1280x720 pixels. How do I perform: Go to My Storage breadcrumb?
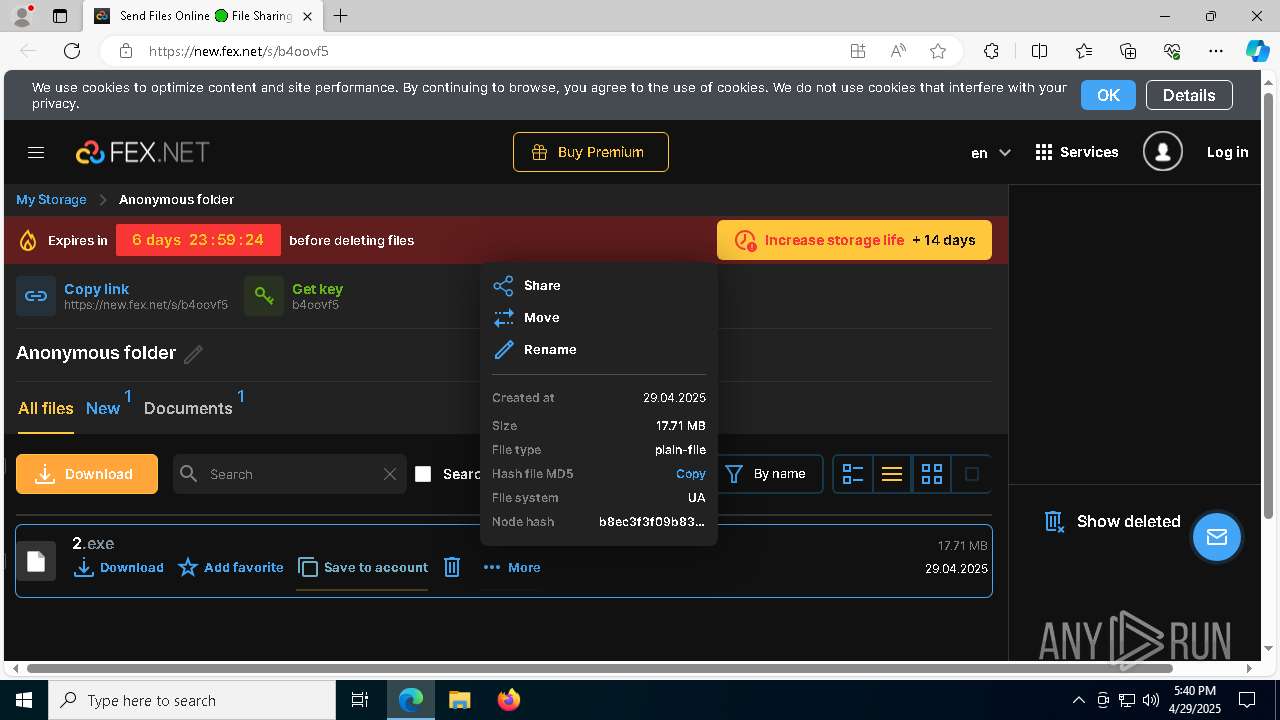point(51,200)
